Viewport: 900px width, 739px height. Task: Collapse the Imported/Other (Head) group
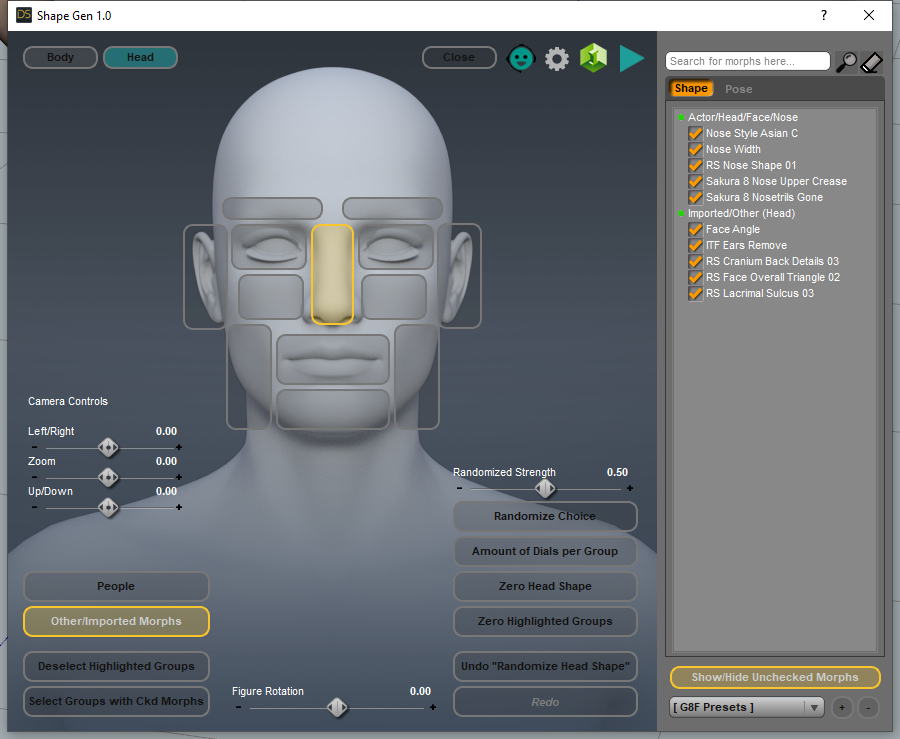[681, 213]
